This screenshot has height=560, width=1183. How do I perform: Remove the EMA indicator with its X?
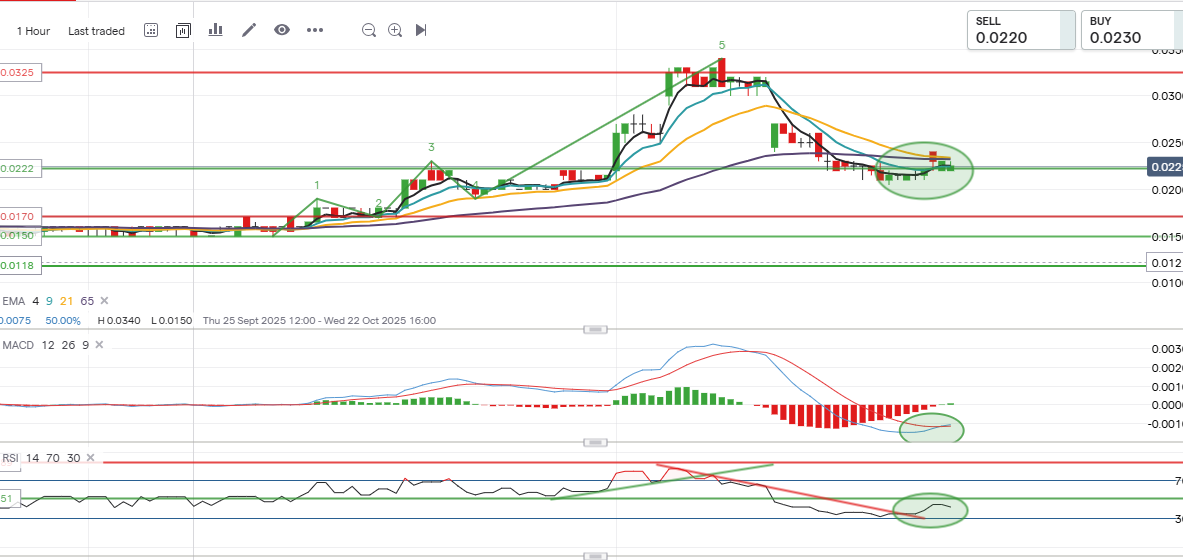[x=104, y=300]
